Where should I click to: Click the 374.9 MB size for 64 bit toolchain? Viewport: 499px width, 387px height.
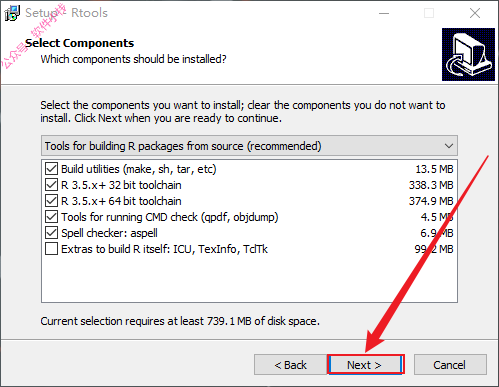(431, 201)
